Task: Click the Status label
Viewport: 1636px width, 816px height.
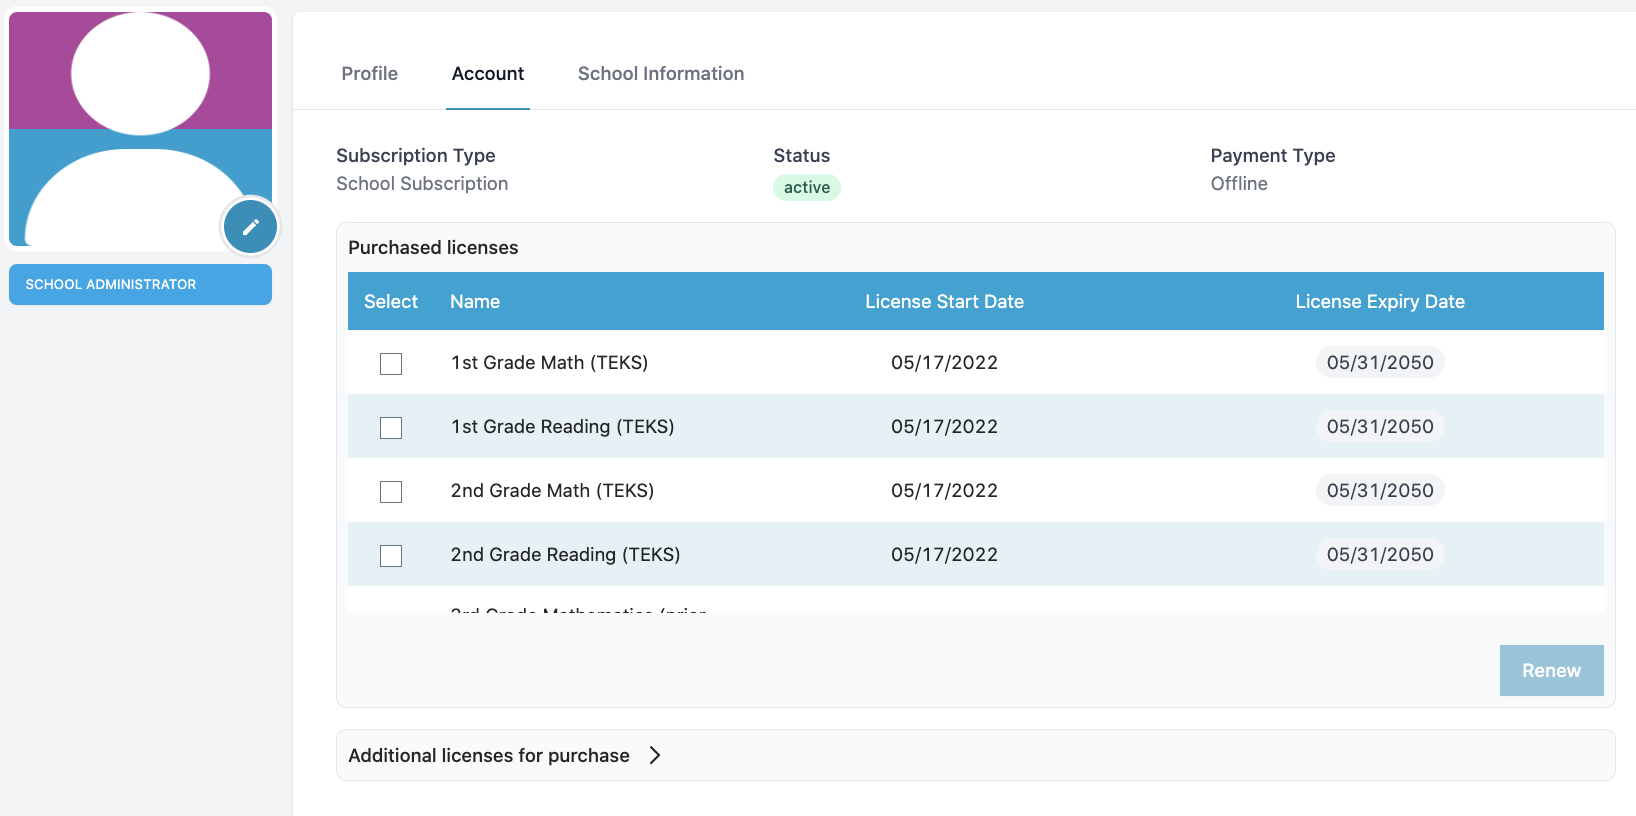Action: pyautogui.click(x=802, y=156)
